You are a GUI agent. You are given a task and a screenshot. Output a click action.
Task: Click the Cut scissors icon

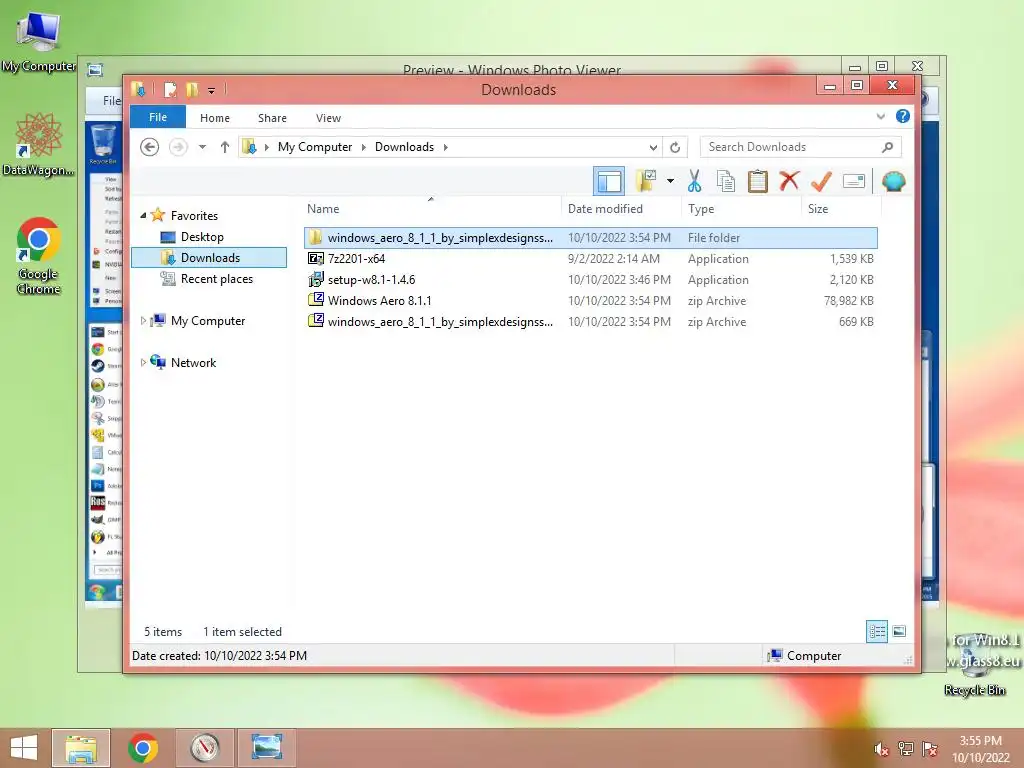click(x=694, y=181)
